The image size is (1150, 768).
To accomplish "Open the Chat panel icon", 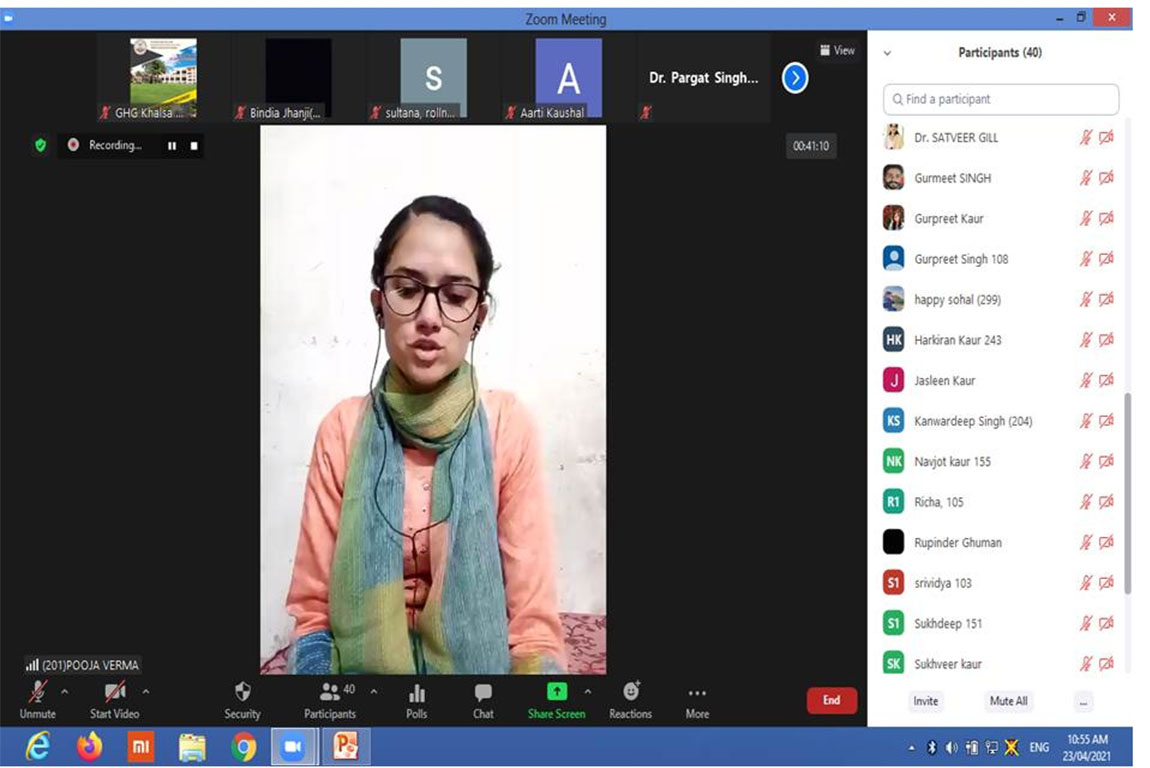I will point(483,692).
